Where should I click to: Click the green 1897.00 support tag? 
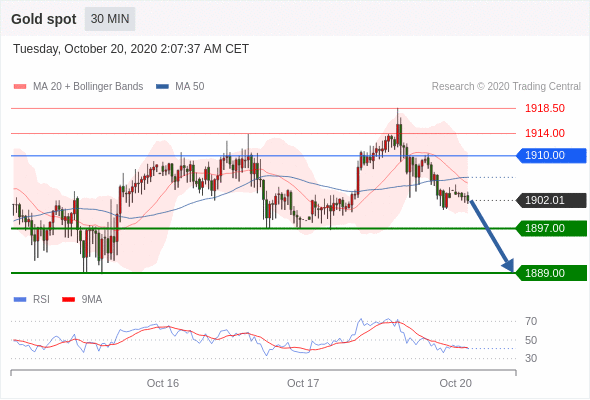click(x=551, y=228)
